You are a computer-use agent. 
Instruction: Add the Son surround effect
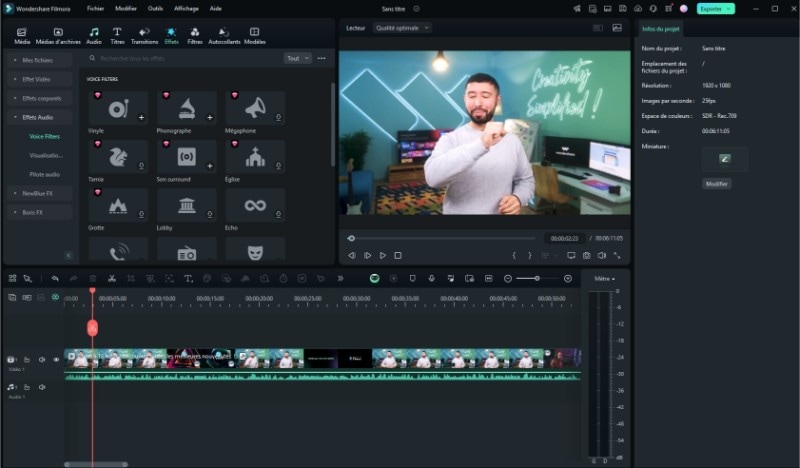[210, 166]
